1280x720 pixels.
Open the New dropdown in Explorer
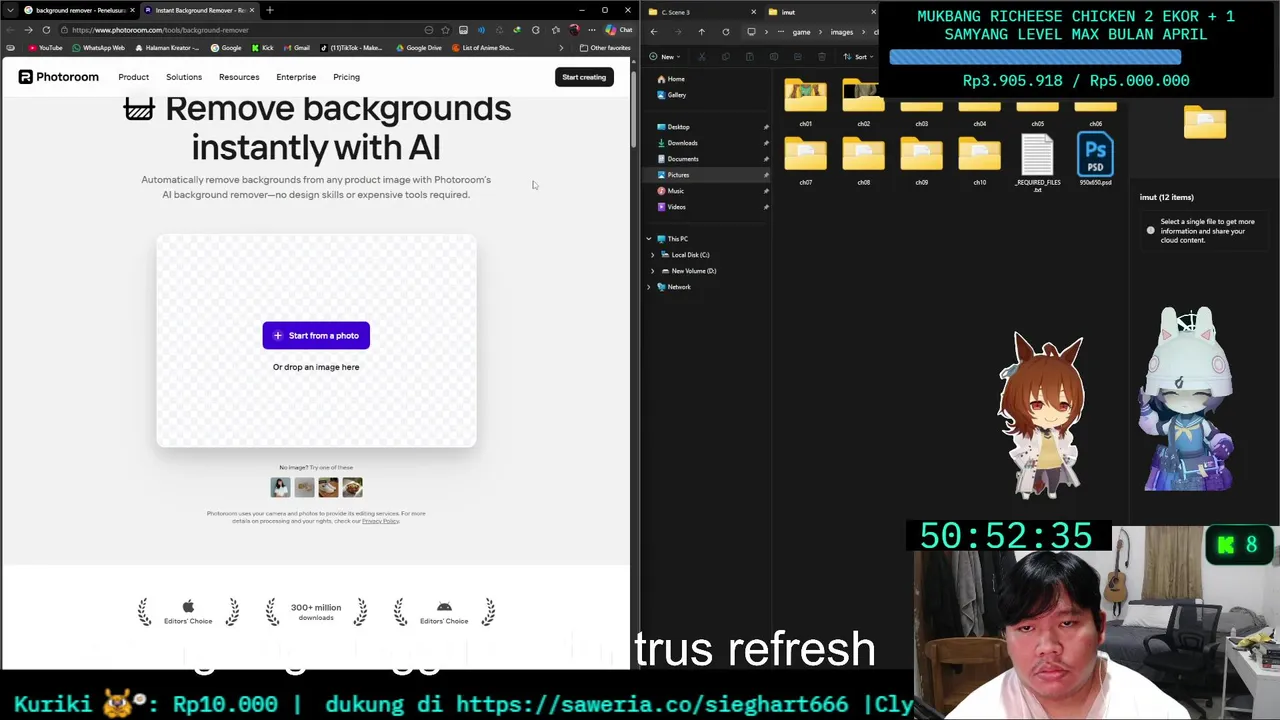[x=665, y=57]
